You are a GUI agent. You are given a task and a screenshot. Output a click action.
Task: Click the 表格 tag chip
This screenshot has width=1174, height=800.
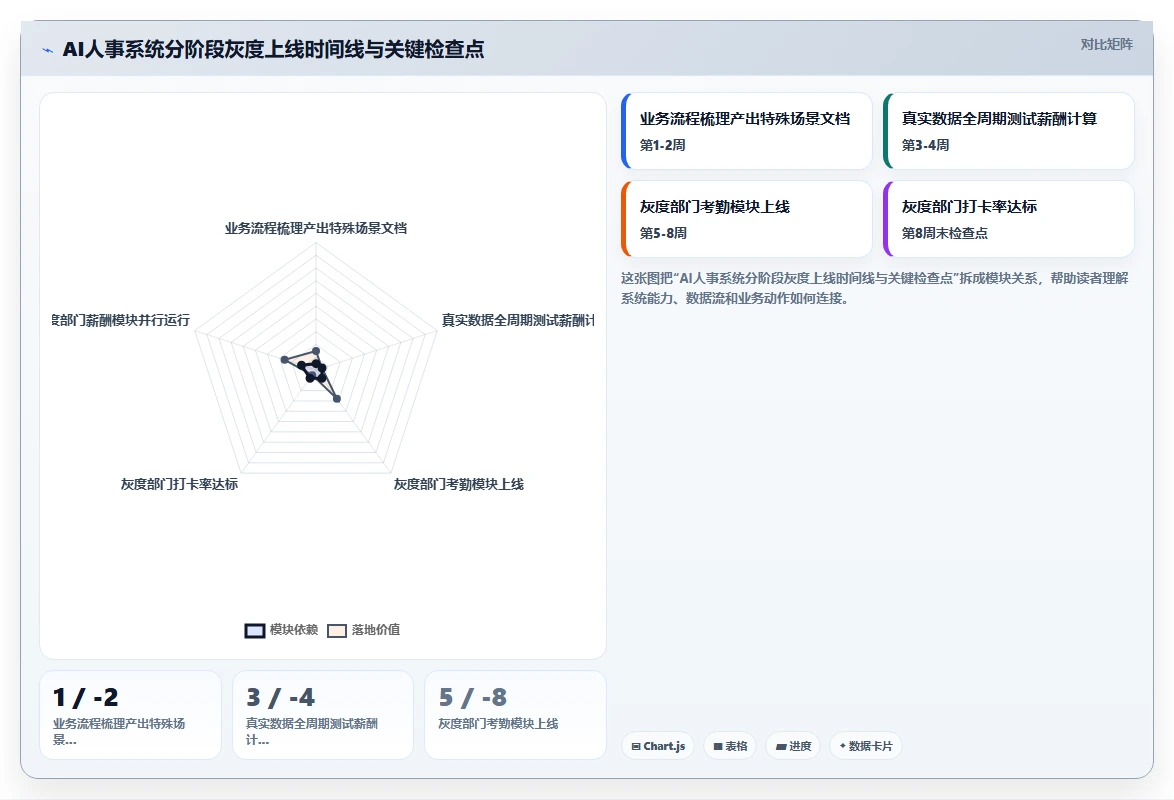coord(730,746)
